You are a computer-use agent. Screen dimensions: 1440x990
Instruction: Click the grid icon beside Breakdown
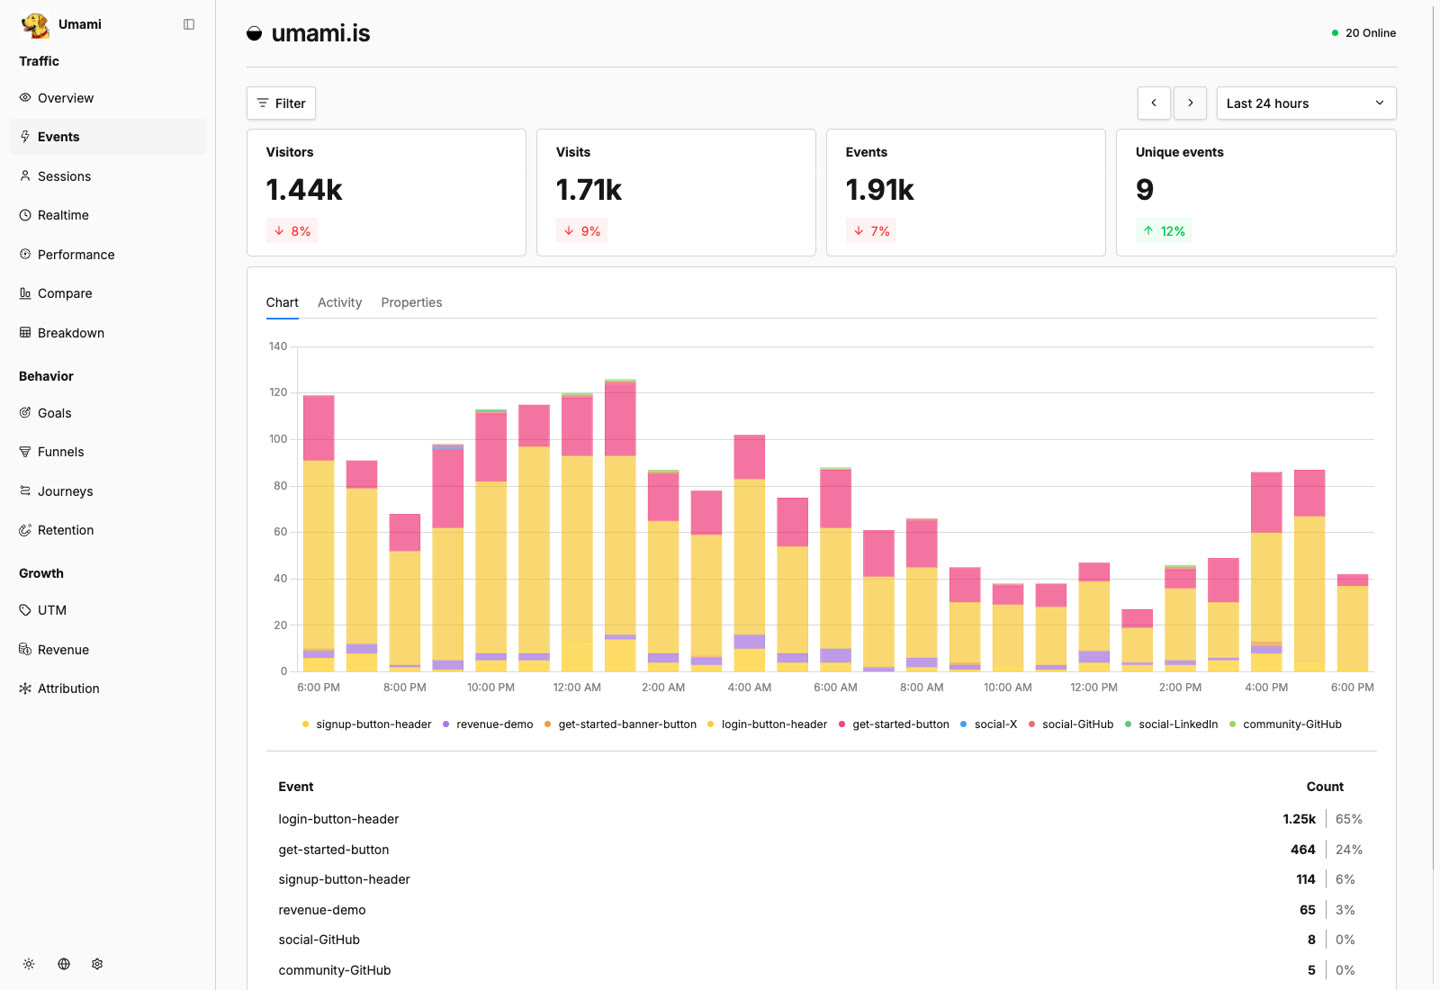pyautogui.click(x=25, y=332)
